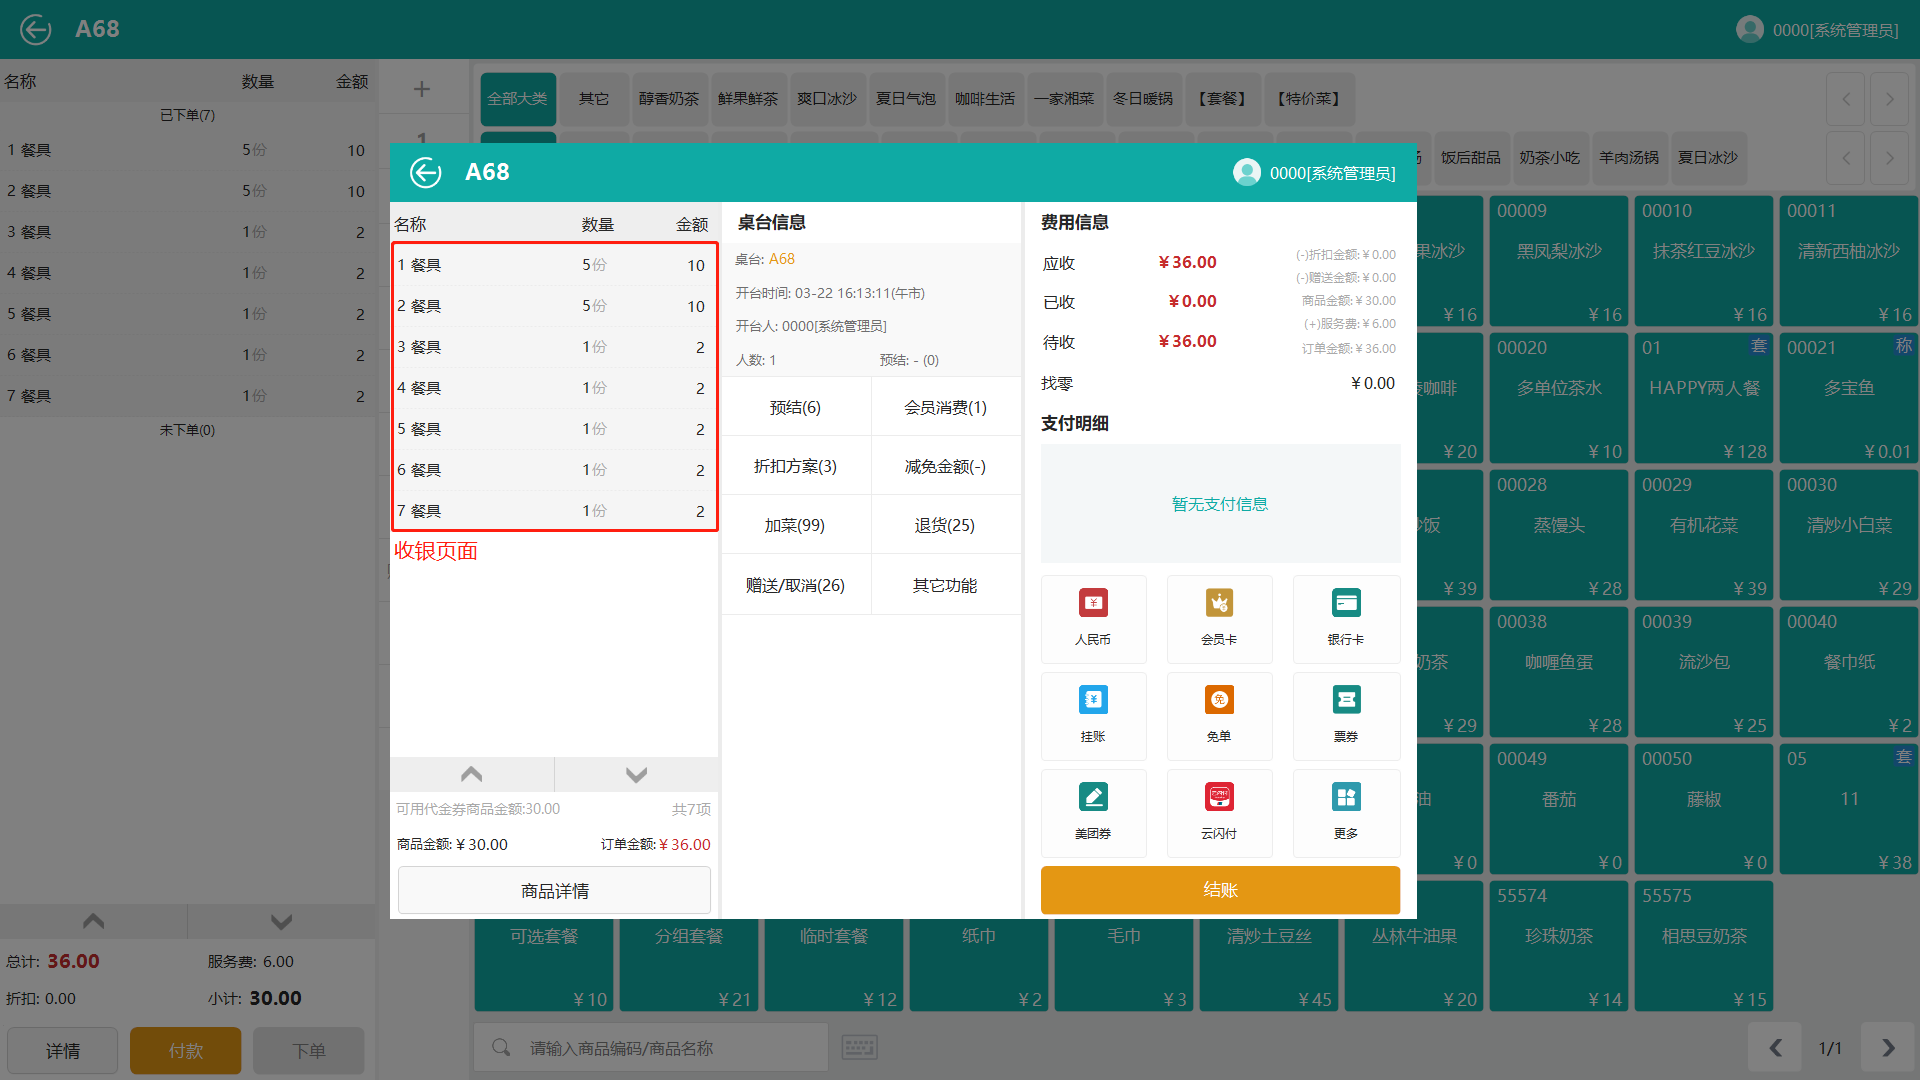Click the subcategory row right arrow

tap(1889, 158)
